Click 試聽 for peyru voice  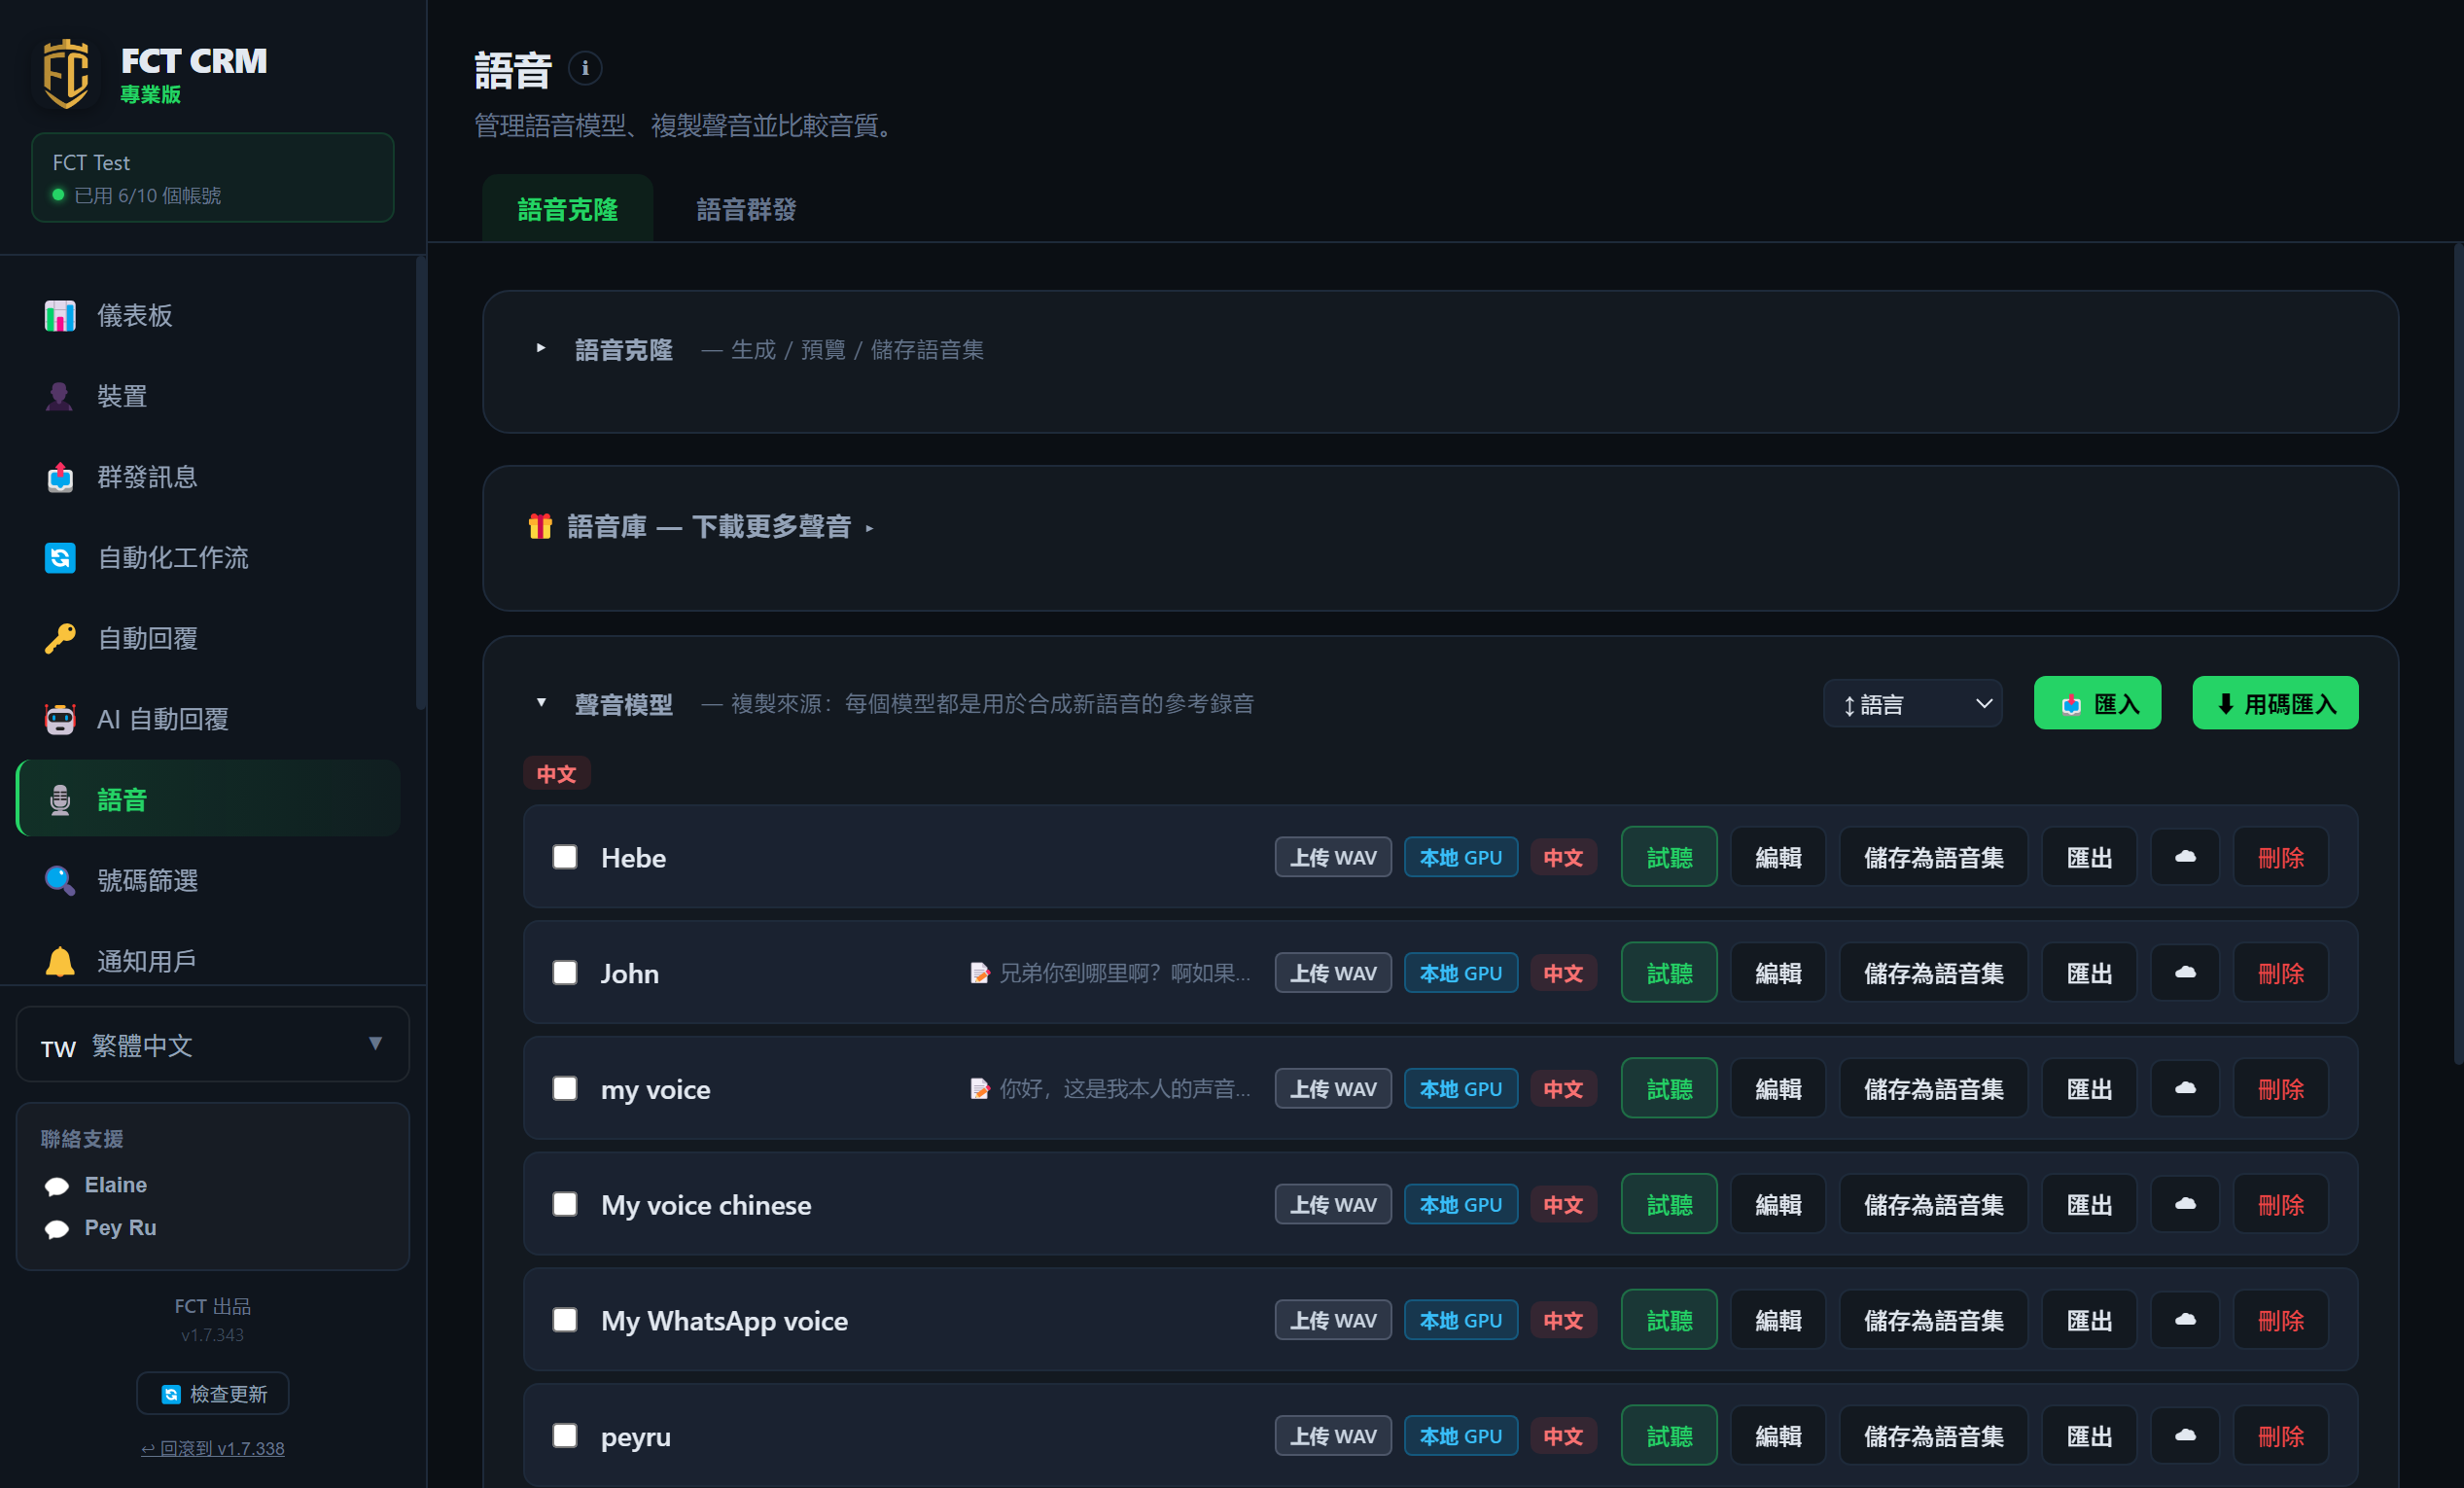click(1669, 1437)
